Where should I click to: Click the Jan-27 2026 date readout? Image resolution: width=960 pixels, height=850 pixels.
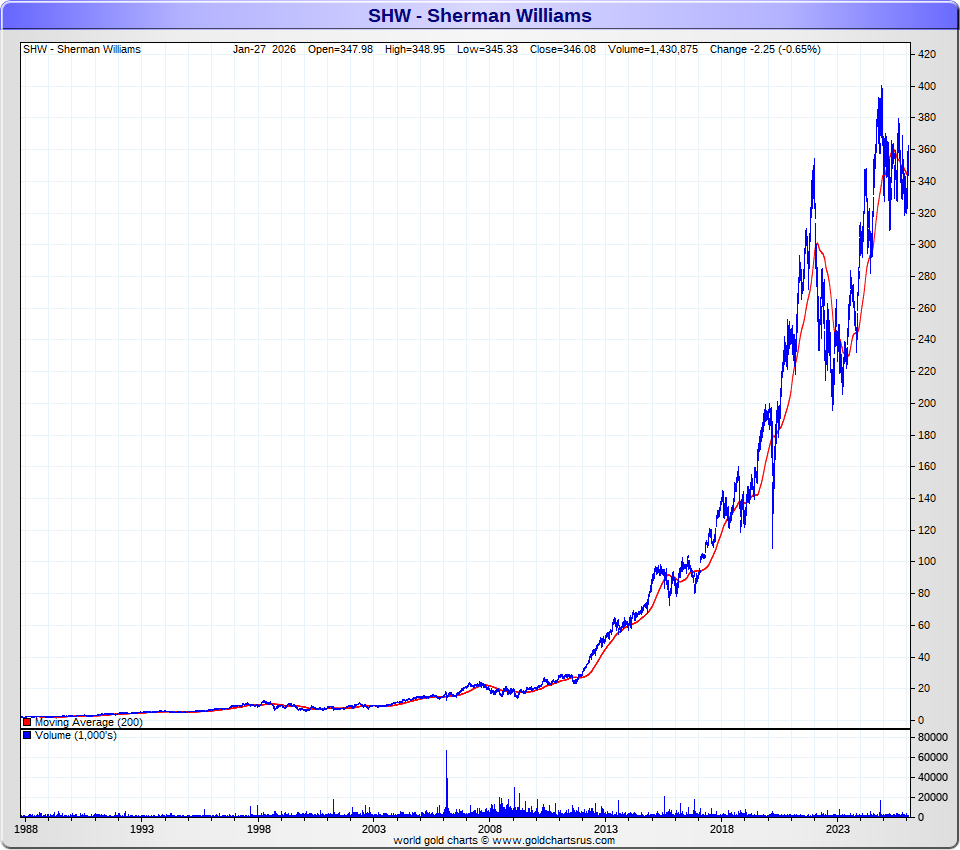[264, 49]
